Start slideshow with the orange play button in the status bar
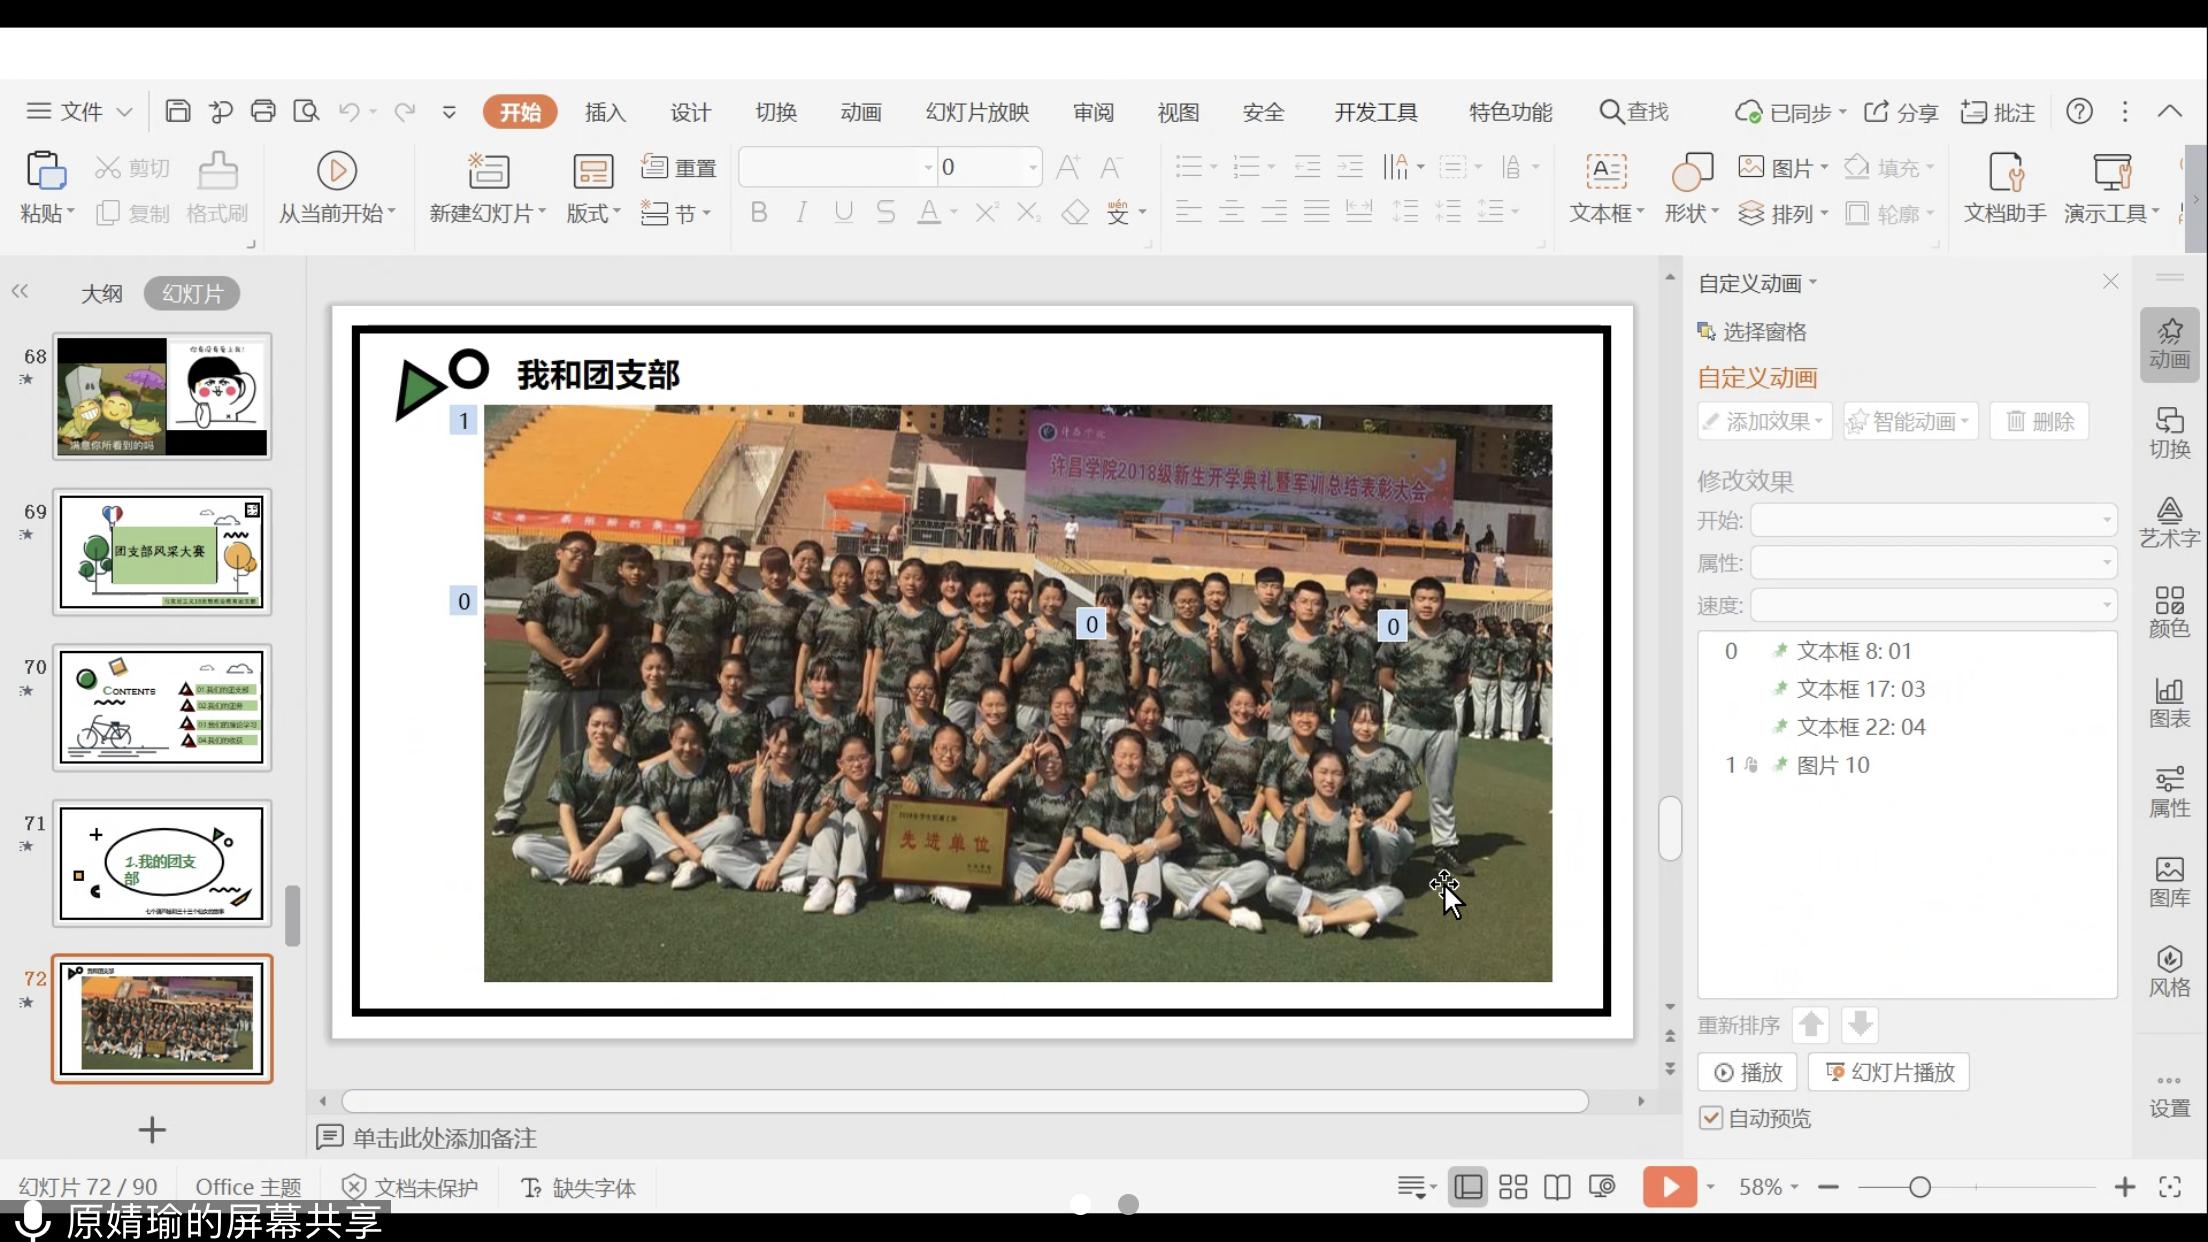 click(1669, 1187)
